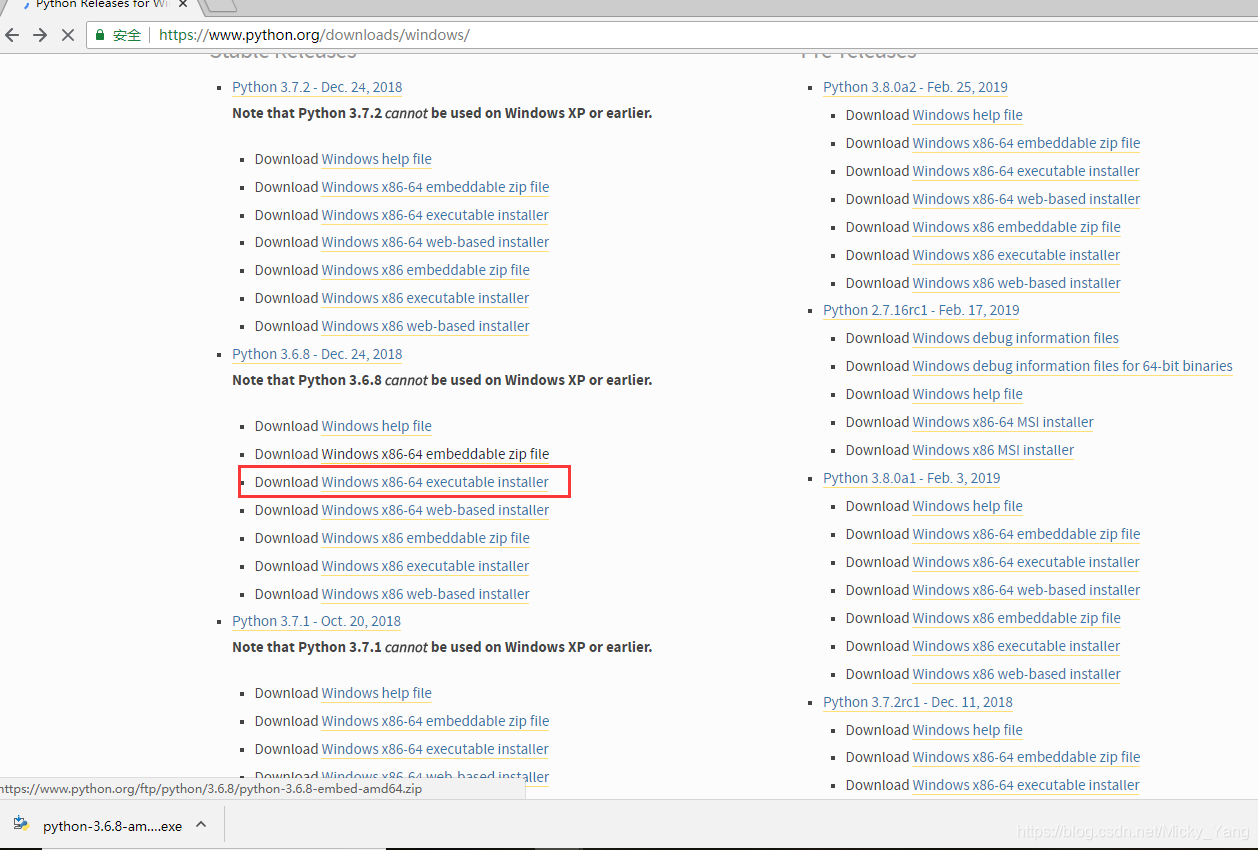
Task: Download Python 3.8.0a1 x86-64 executable installer
Action: tap(1026, 562)
